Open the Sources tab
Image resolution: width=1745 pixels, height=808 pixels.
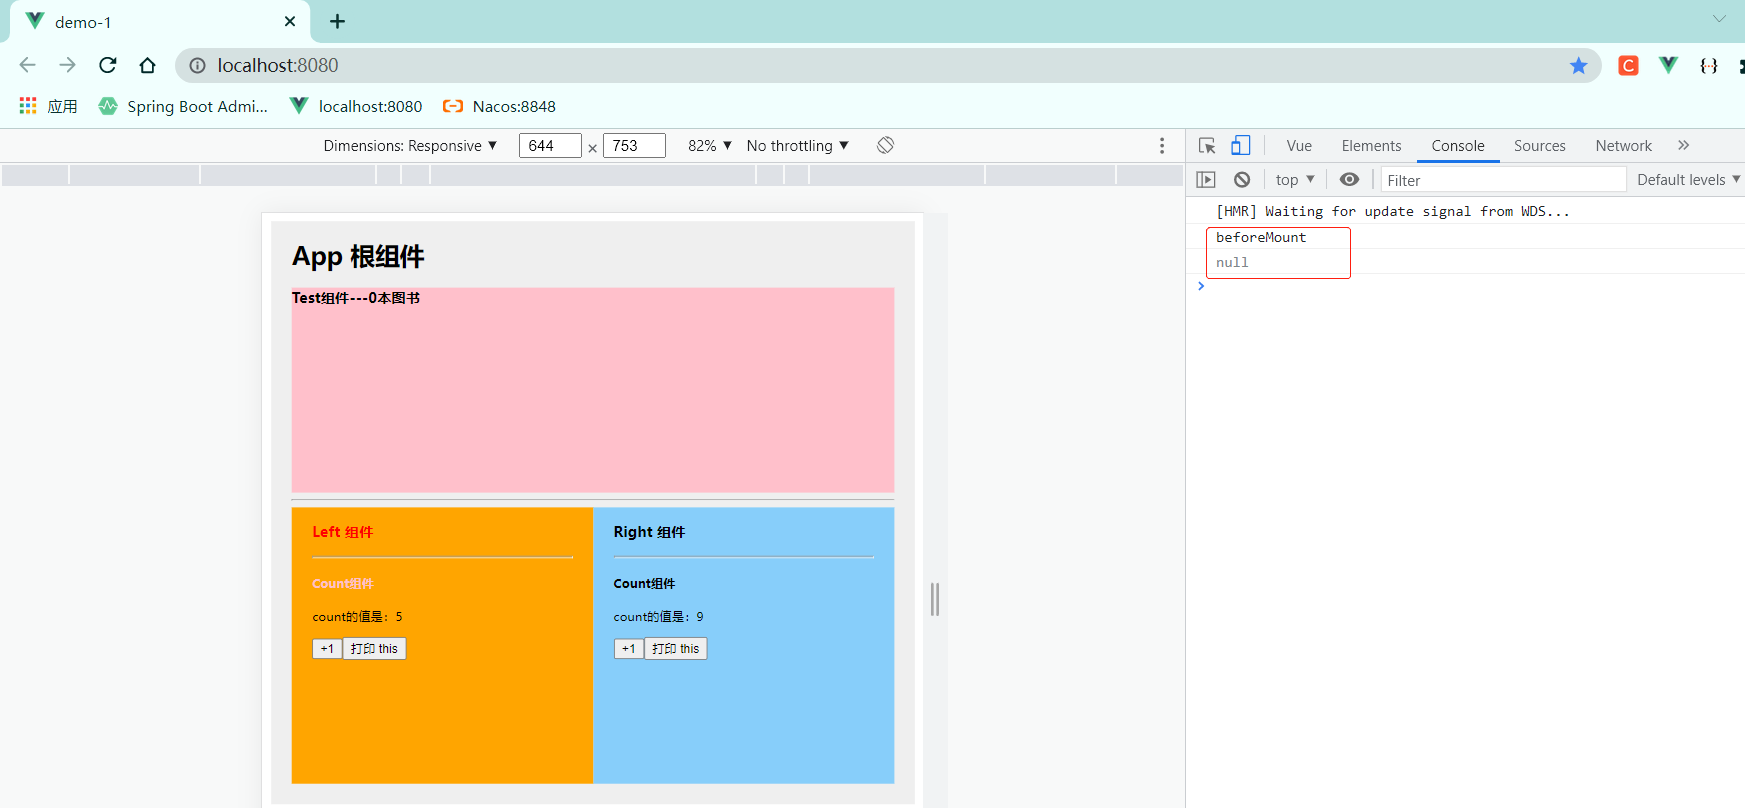[1539, 146]
